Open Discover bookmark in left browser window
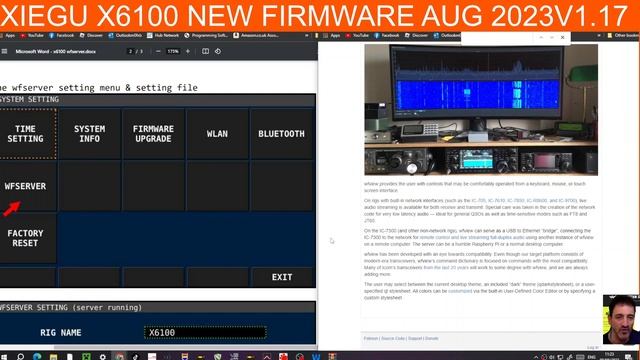The image size is (640, 360). (91, 36)
